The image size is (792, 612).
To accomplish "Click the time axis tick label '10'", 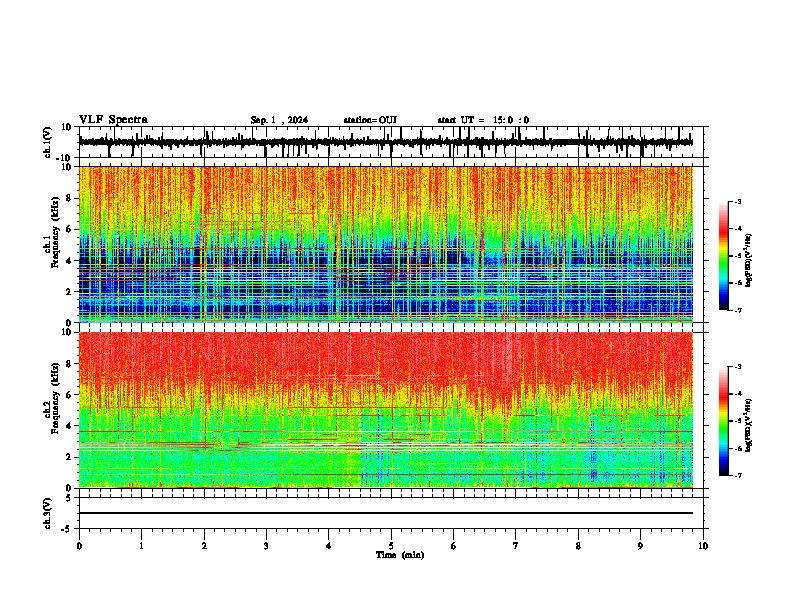I will (703, 546).
